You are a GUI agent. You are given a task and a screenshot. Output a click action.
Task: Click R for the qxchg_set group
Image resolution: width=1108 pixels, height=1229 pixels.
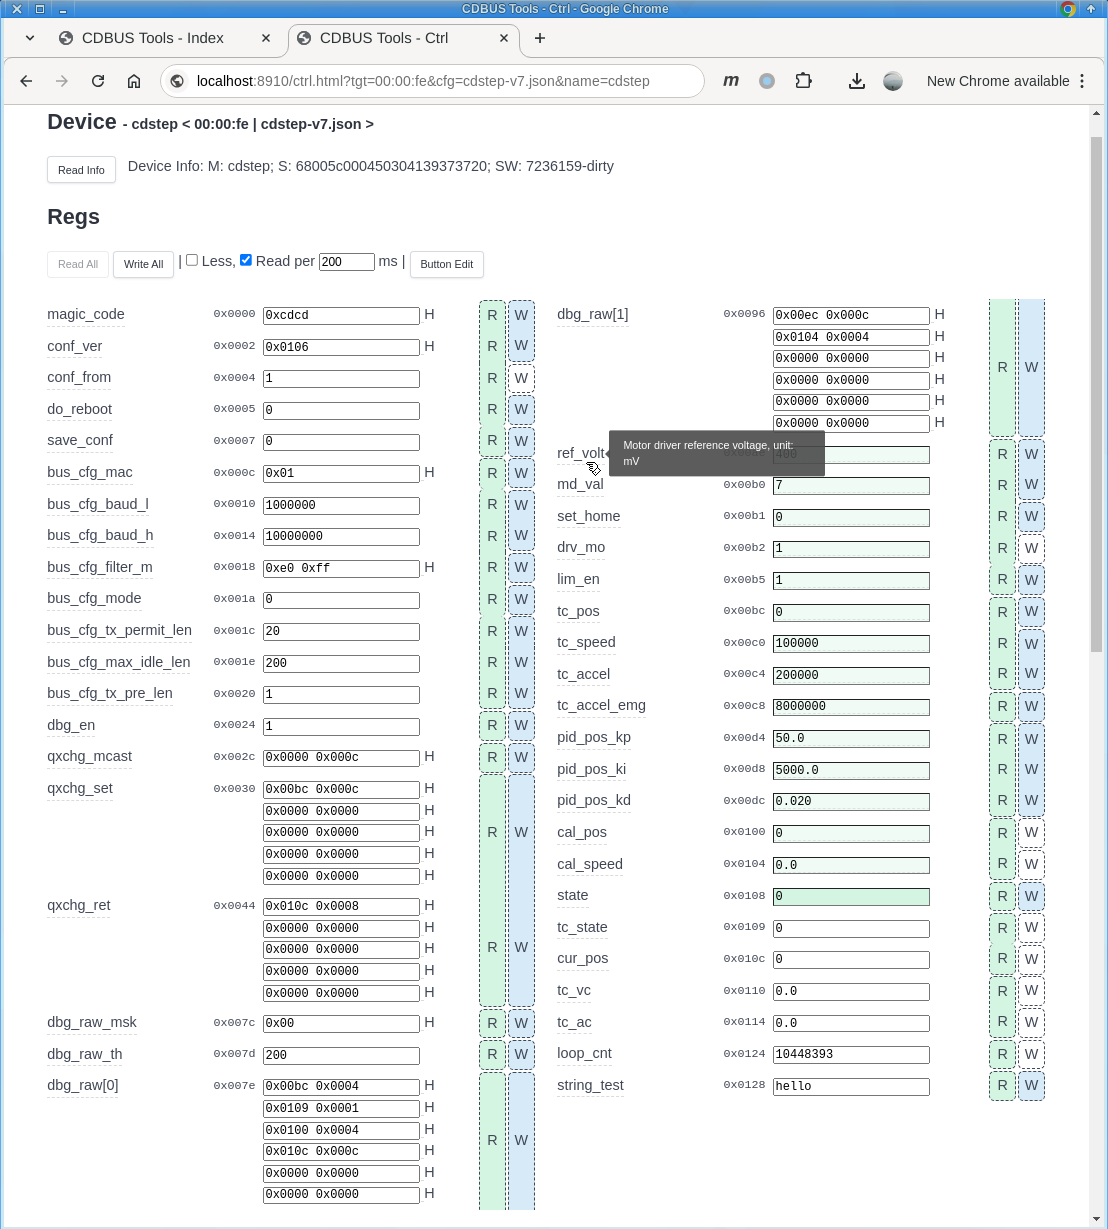coord(492,831)
